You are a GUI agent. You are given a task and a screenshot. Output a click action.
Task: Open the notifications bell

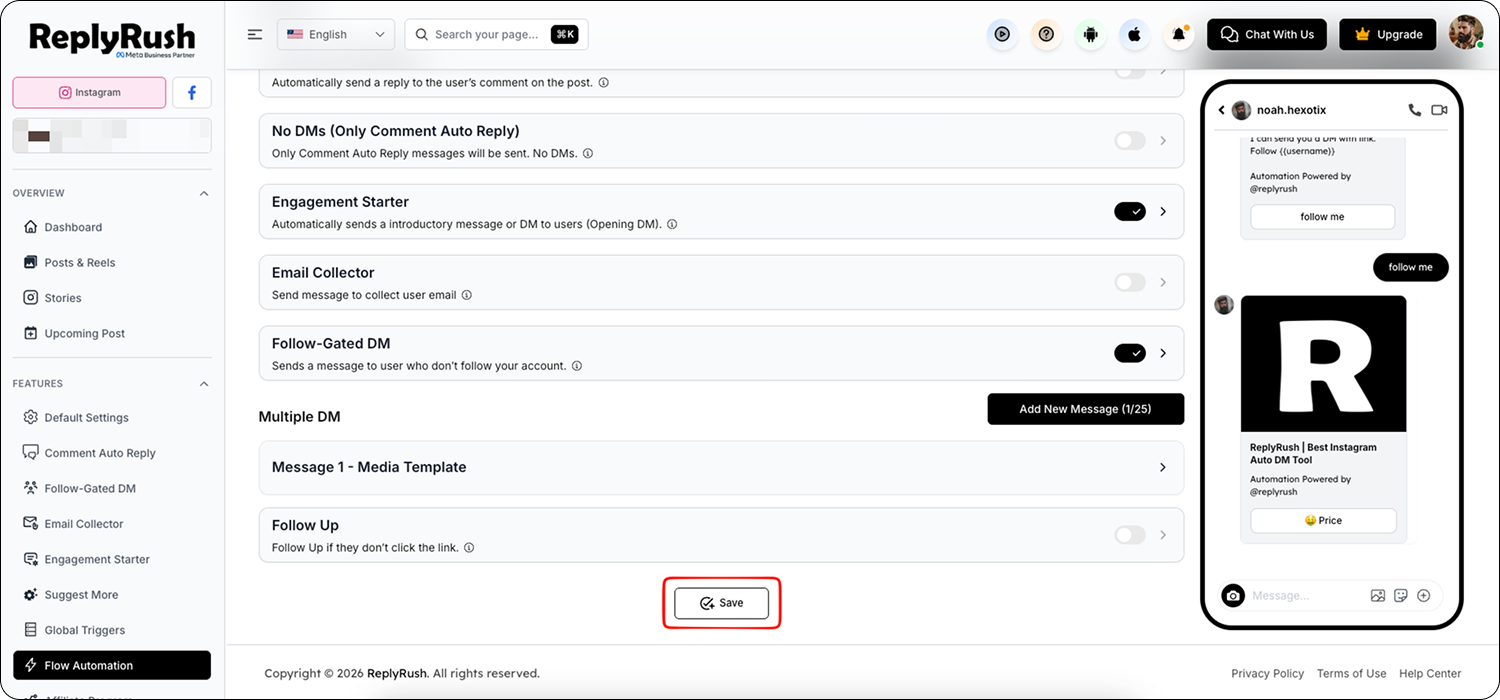coord(1179,34)
